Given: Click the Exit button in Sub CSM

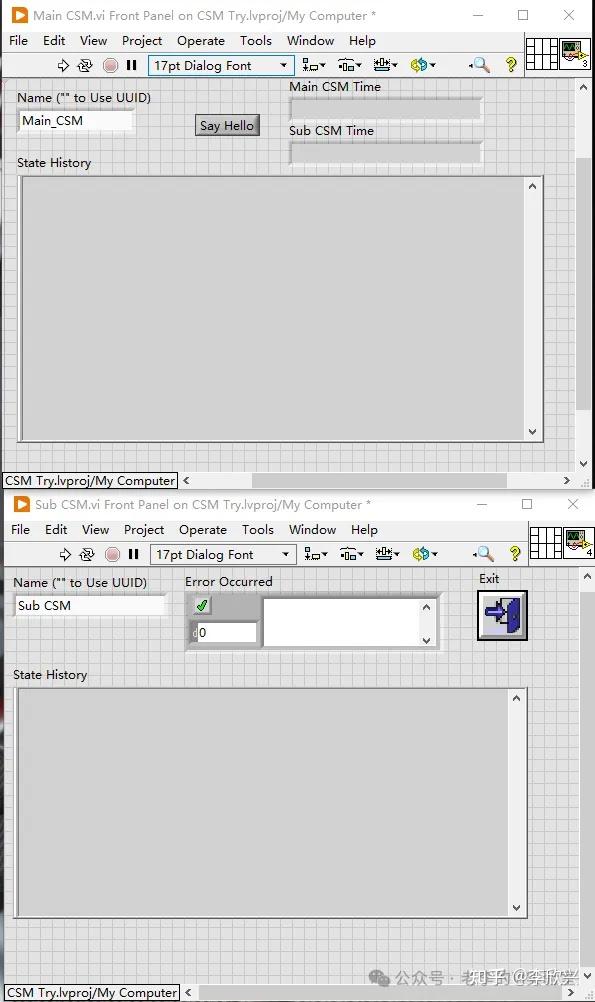Looking at the screenshot, I should tap(502, 615).
